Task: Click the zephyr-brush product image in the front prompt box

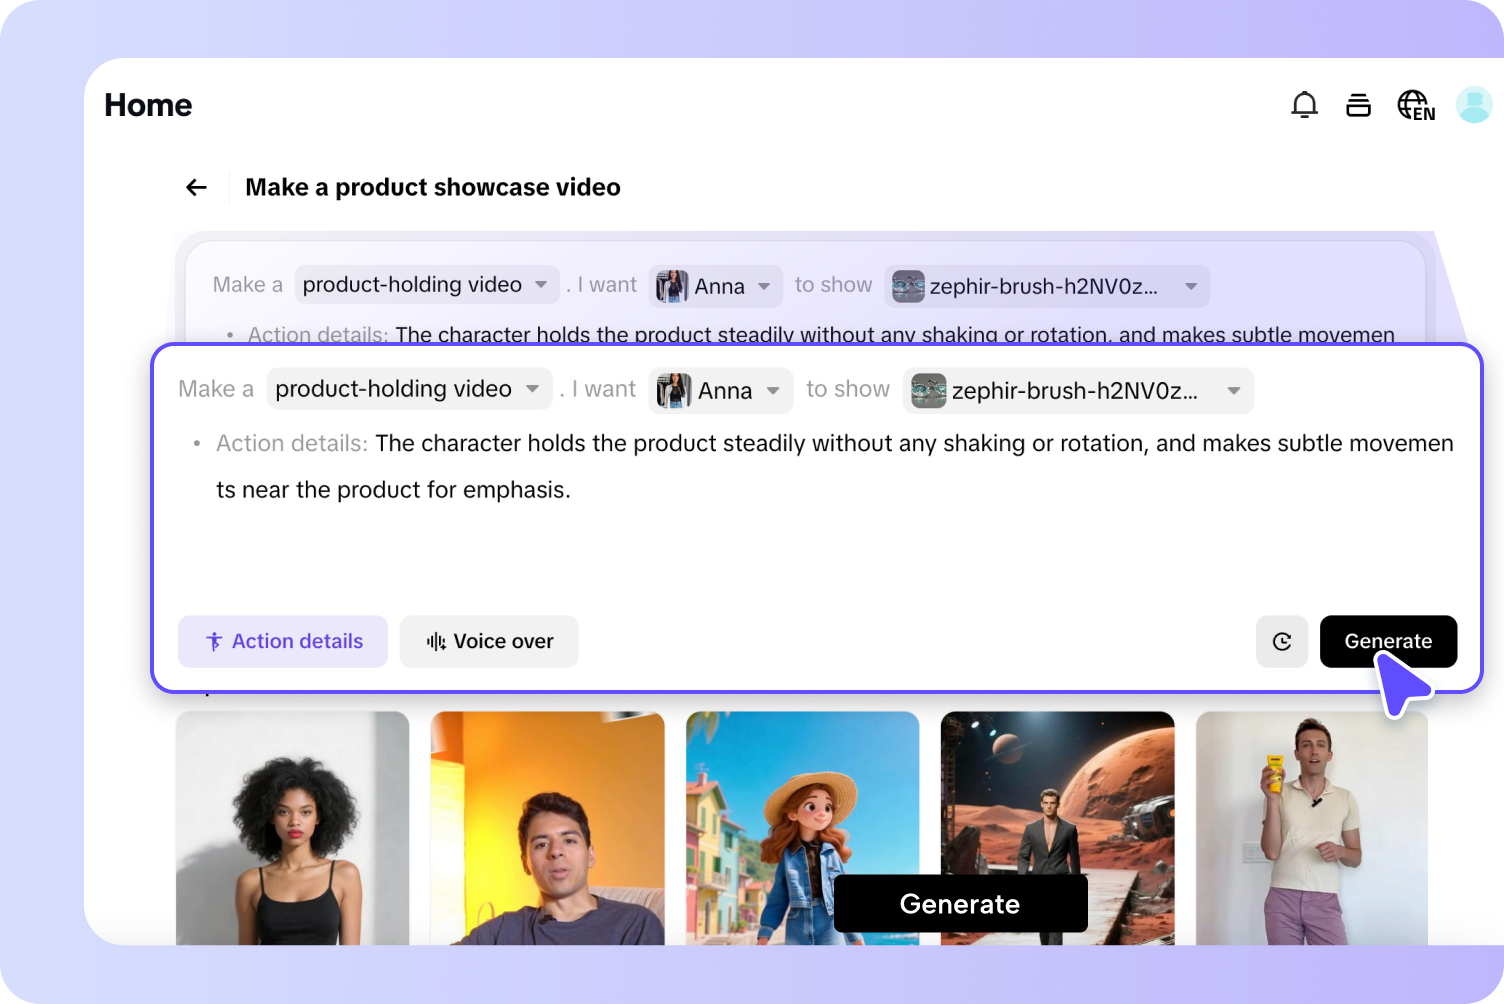Action: 929,391
